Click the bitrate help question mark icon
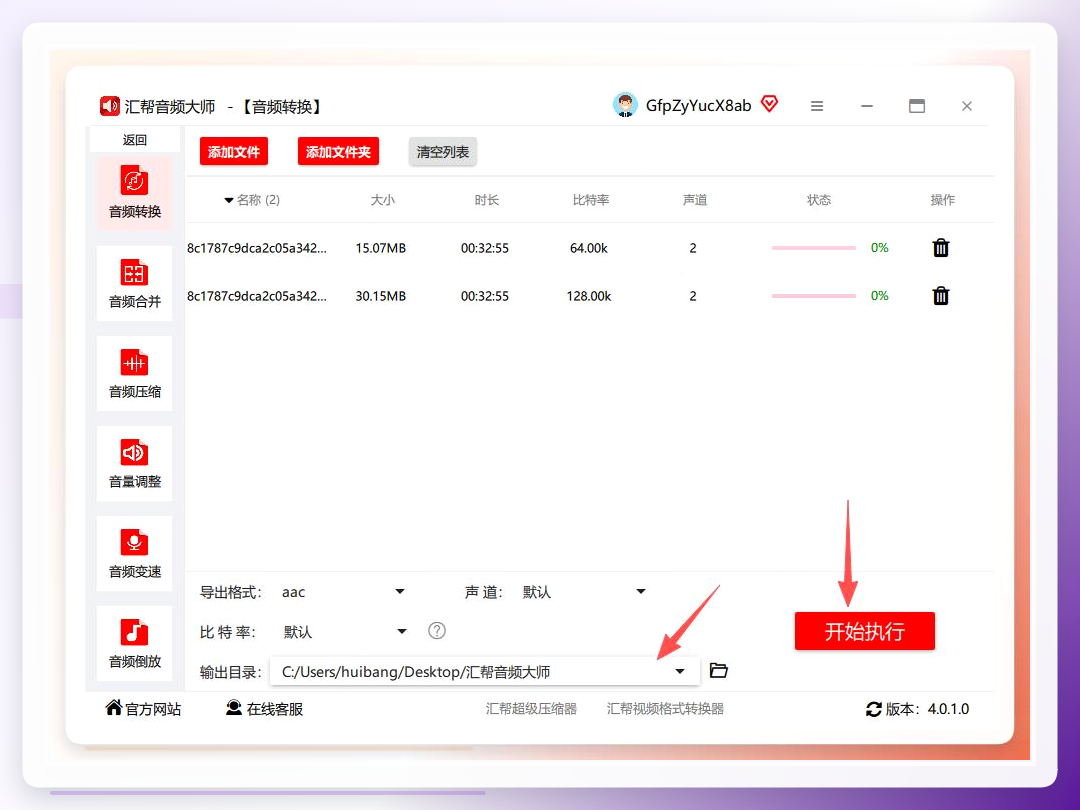Screen dimensions: 1080x810 click(437, 631)
